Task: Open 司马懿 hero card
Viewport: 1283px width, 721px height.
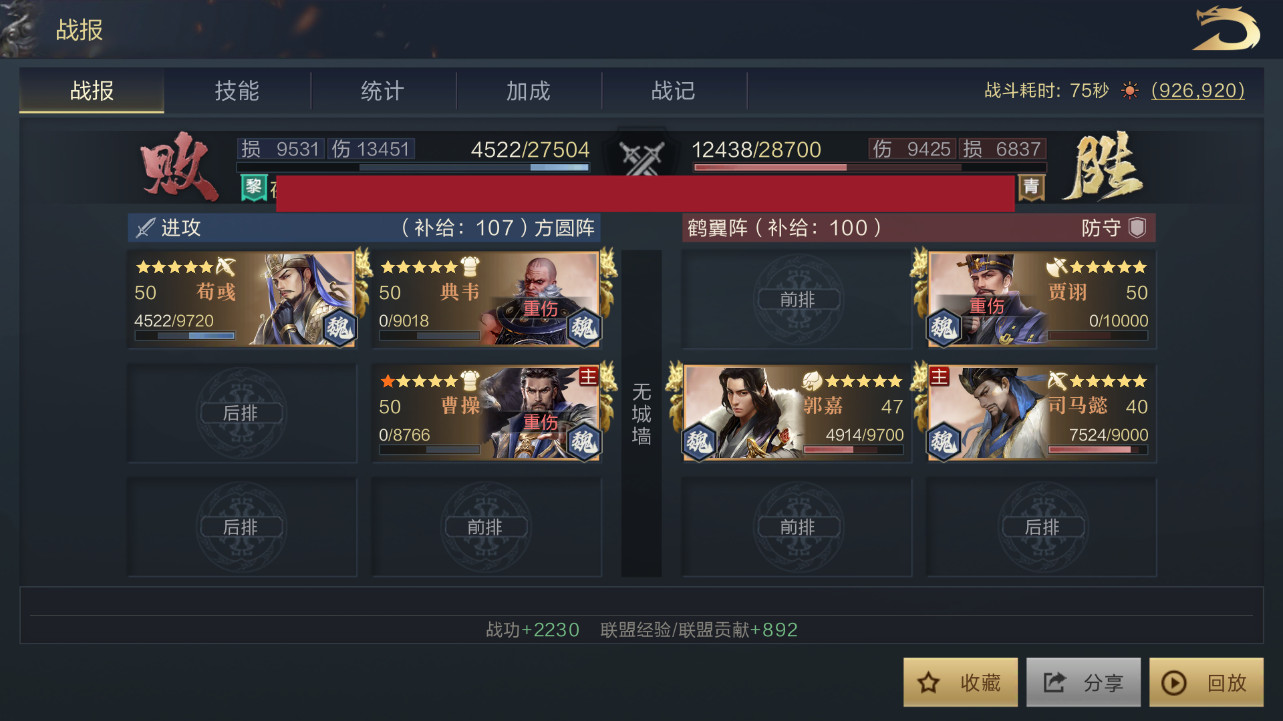Action: [x=1041, y=412]
